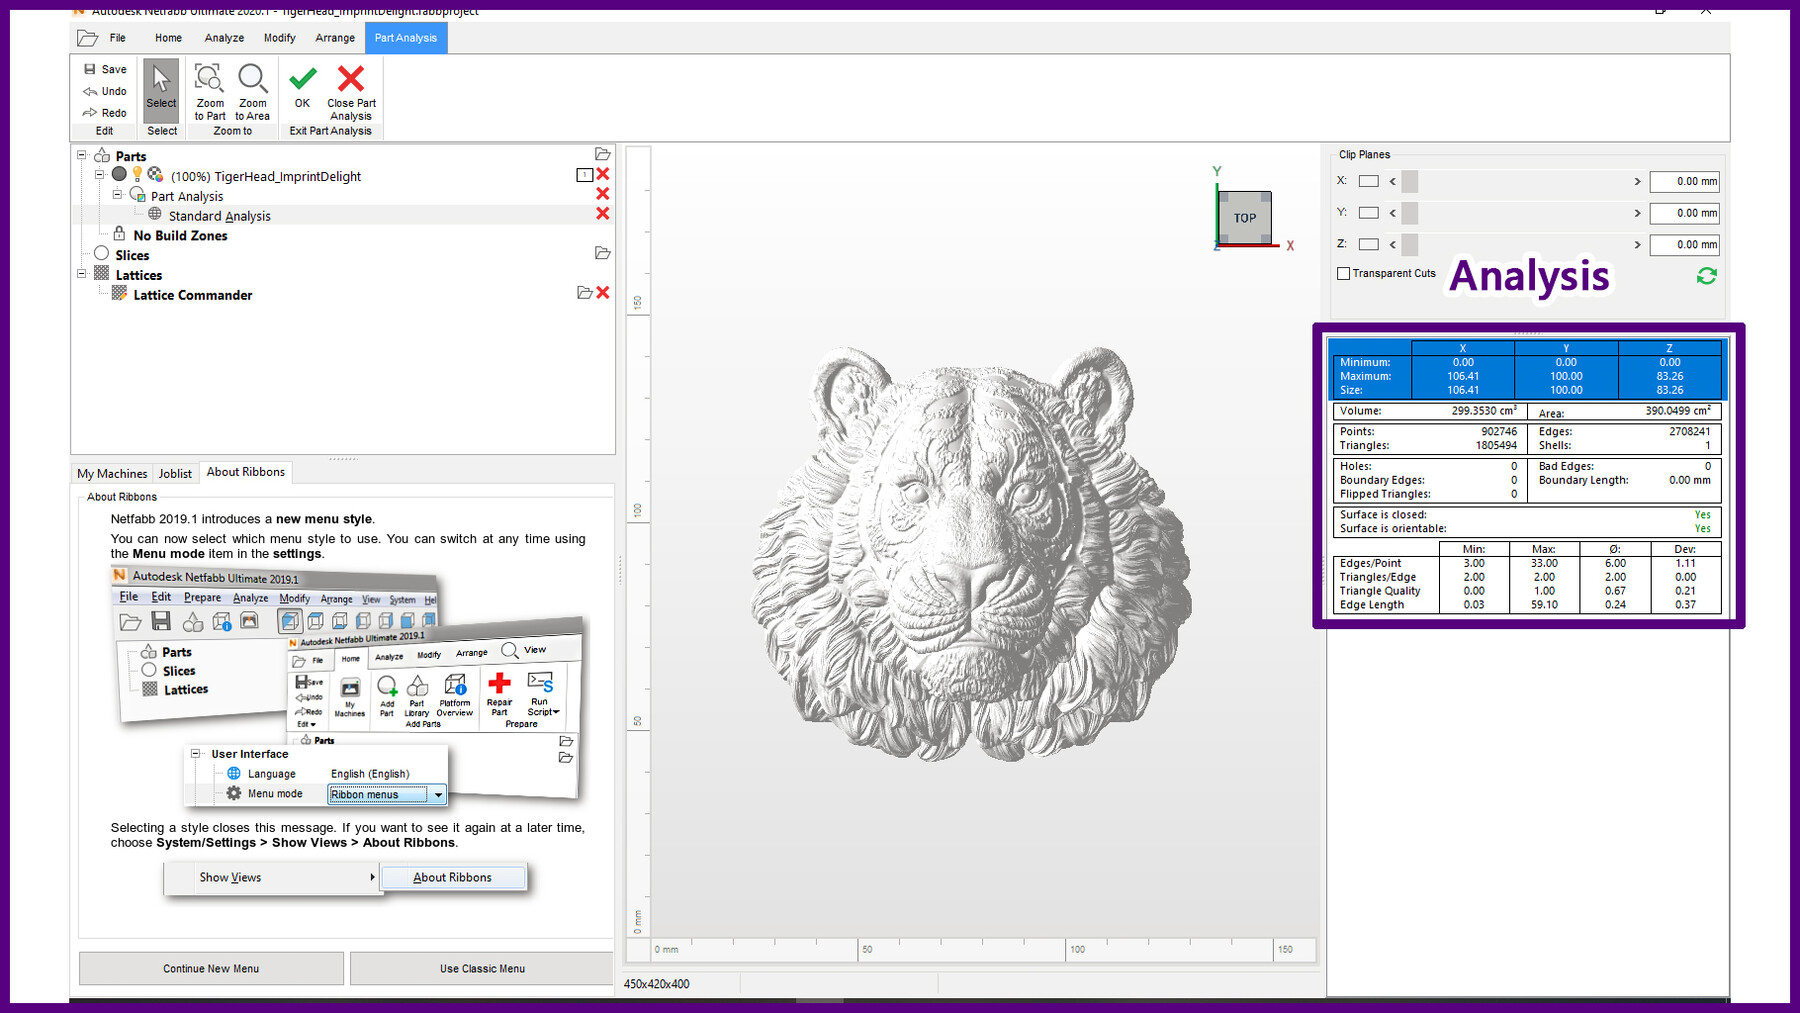This screenshot has height=1013, width=1800.
Task: Click the Y clip plane slider handle
Action: tap(1410, 213)
